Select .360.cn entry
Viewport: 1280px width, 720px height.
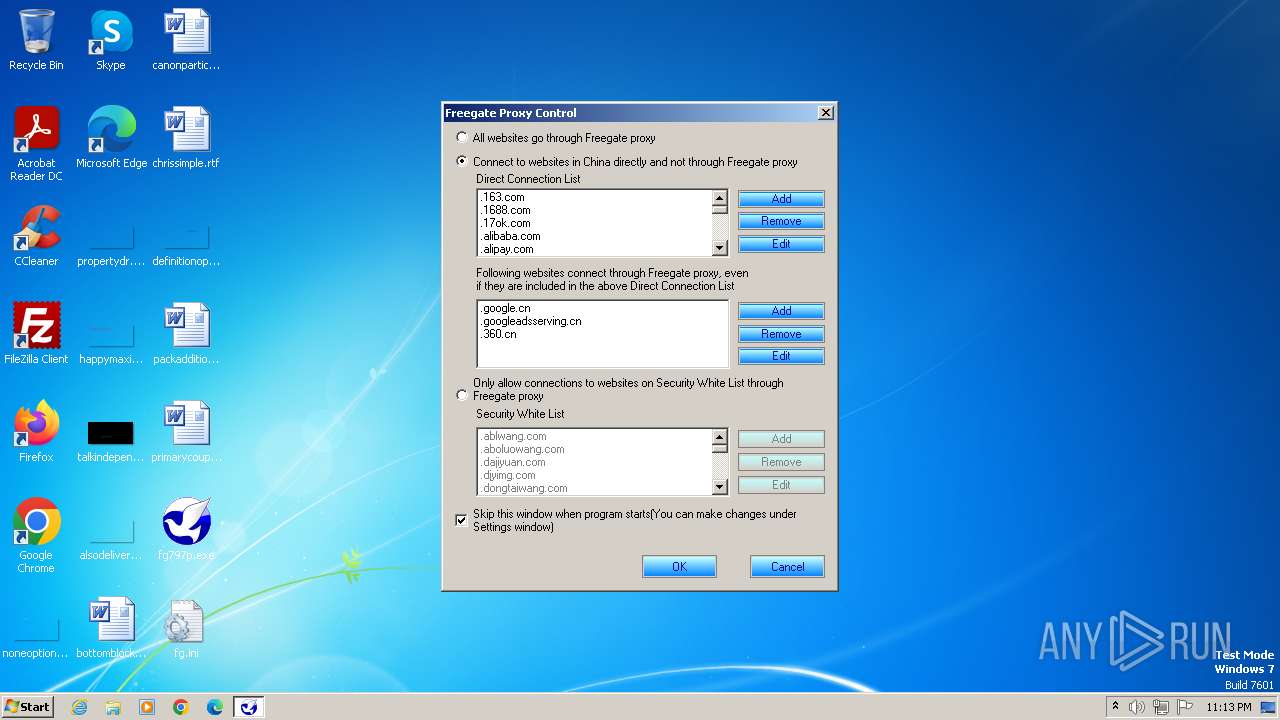(603, 334)
